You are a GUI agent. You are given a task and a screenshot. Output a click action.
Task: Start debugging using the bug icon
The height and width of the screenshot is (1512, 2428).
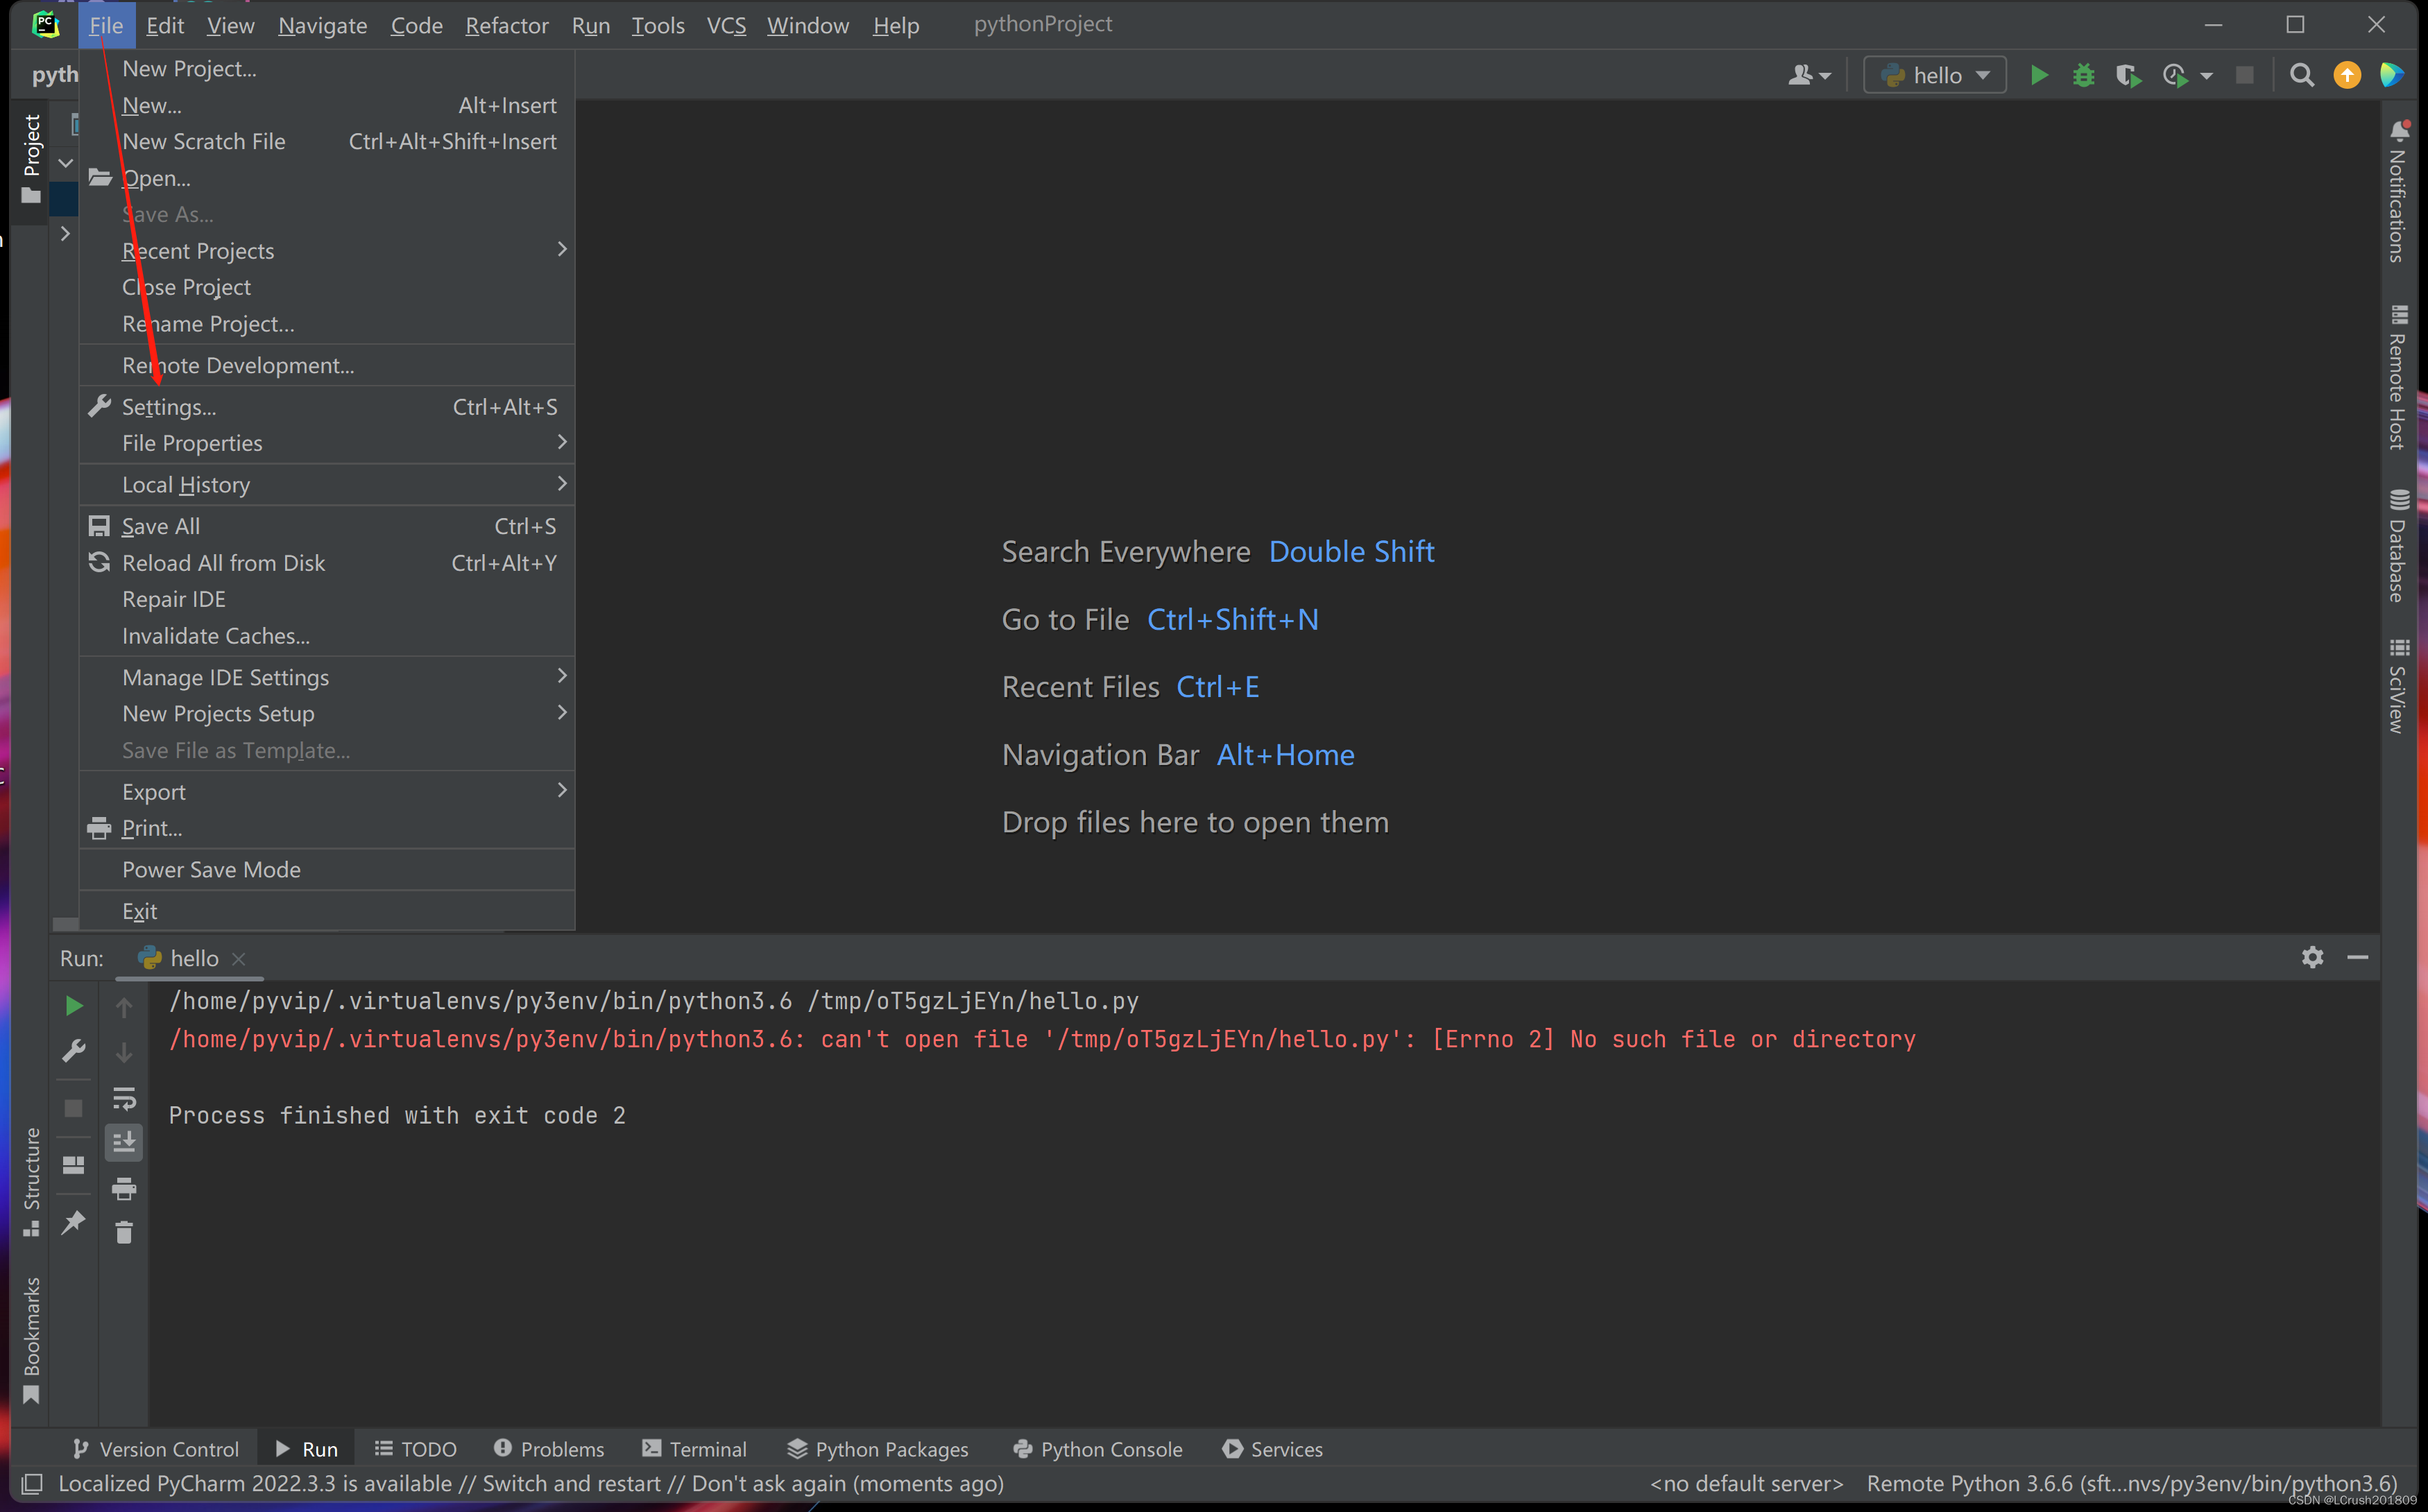pos(2083,74)
